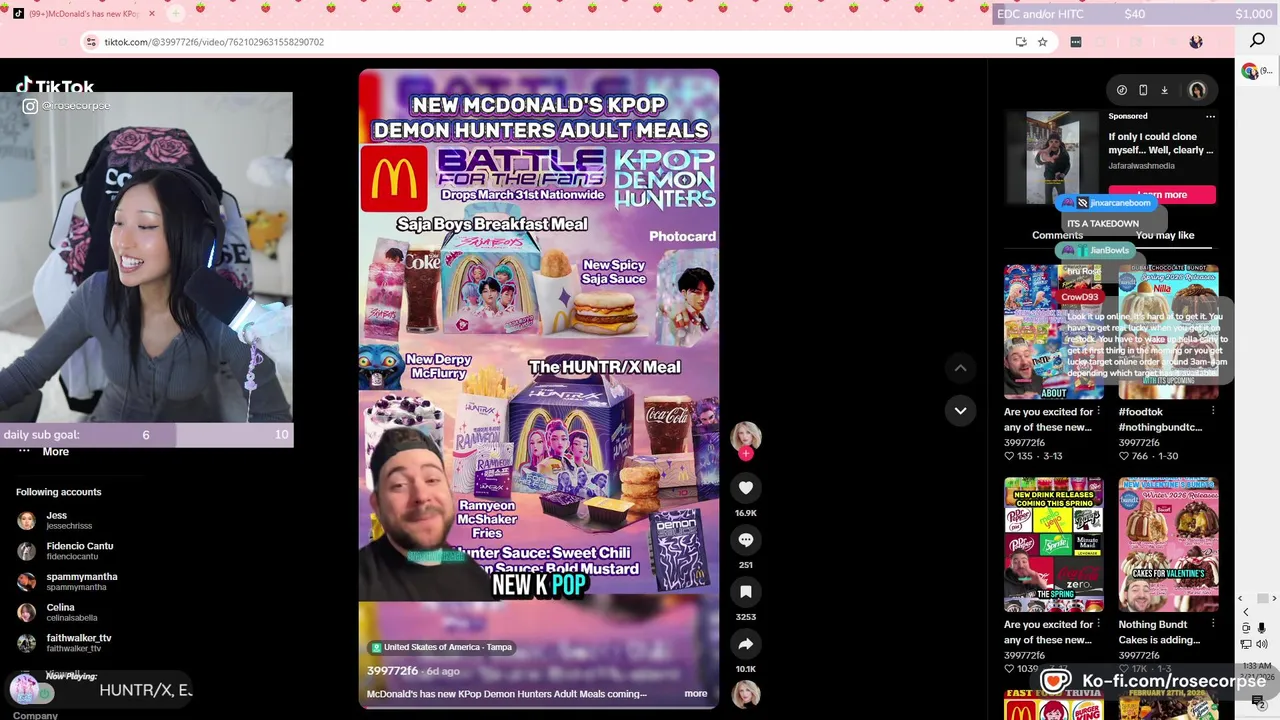Viewport: 1280px width, 720px height.
Task: Bookmark this page with the star icon
Action: tap(1042, 42)
